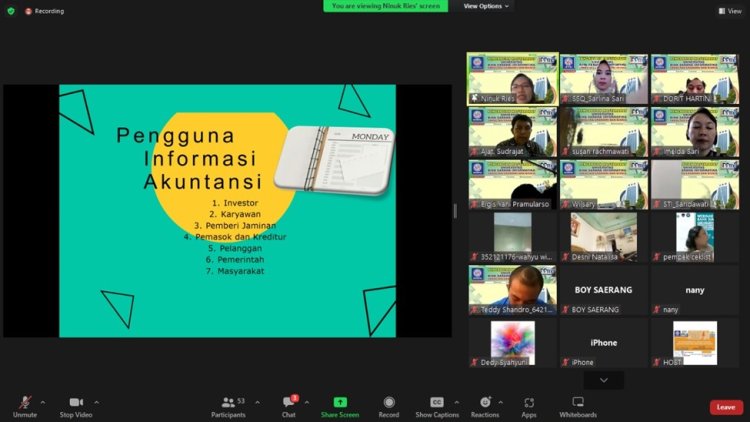This screenshot has height=422, width=750.
Task: Open the Reactions menu
Action: (485, 407)
